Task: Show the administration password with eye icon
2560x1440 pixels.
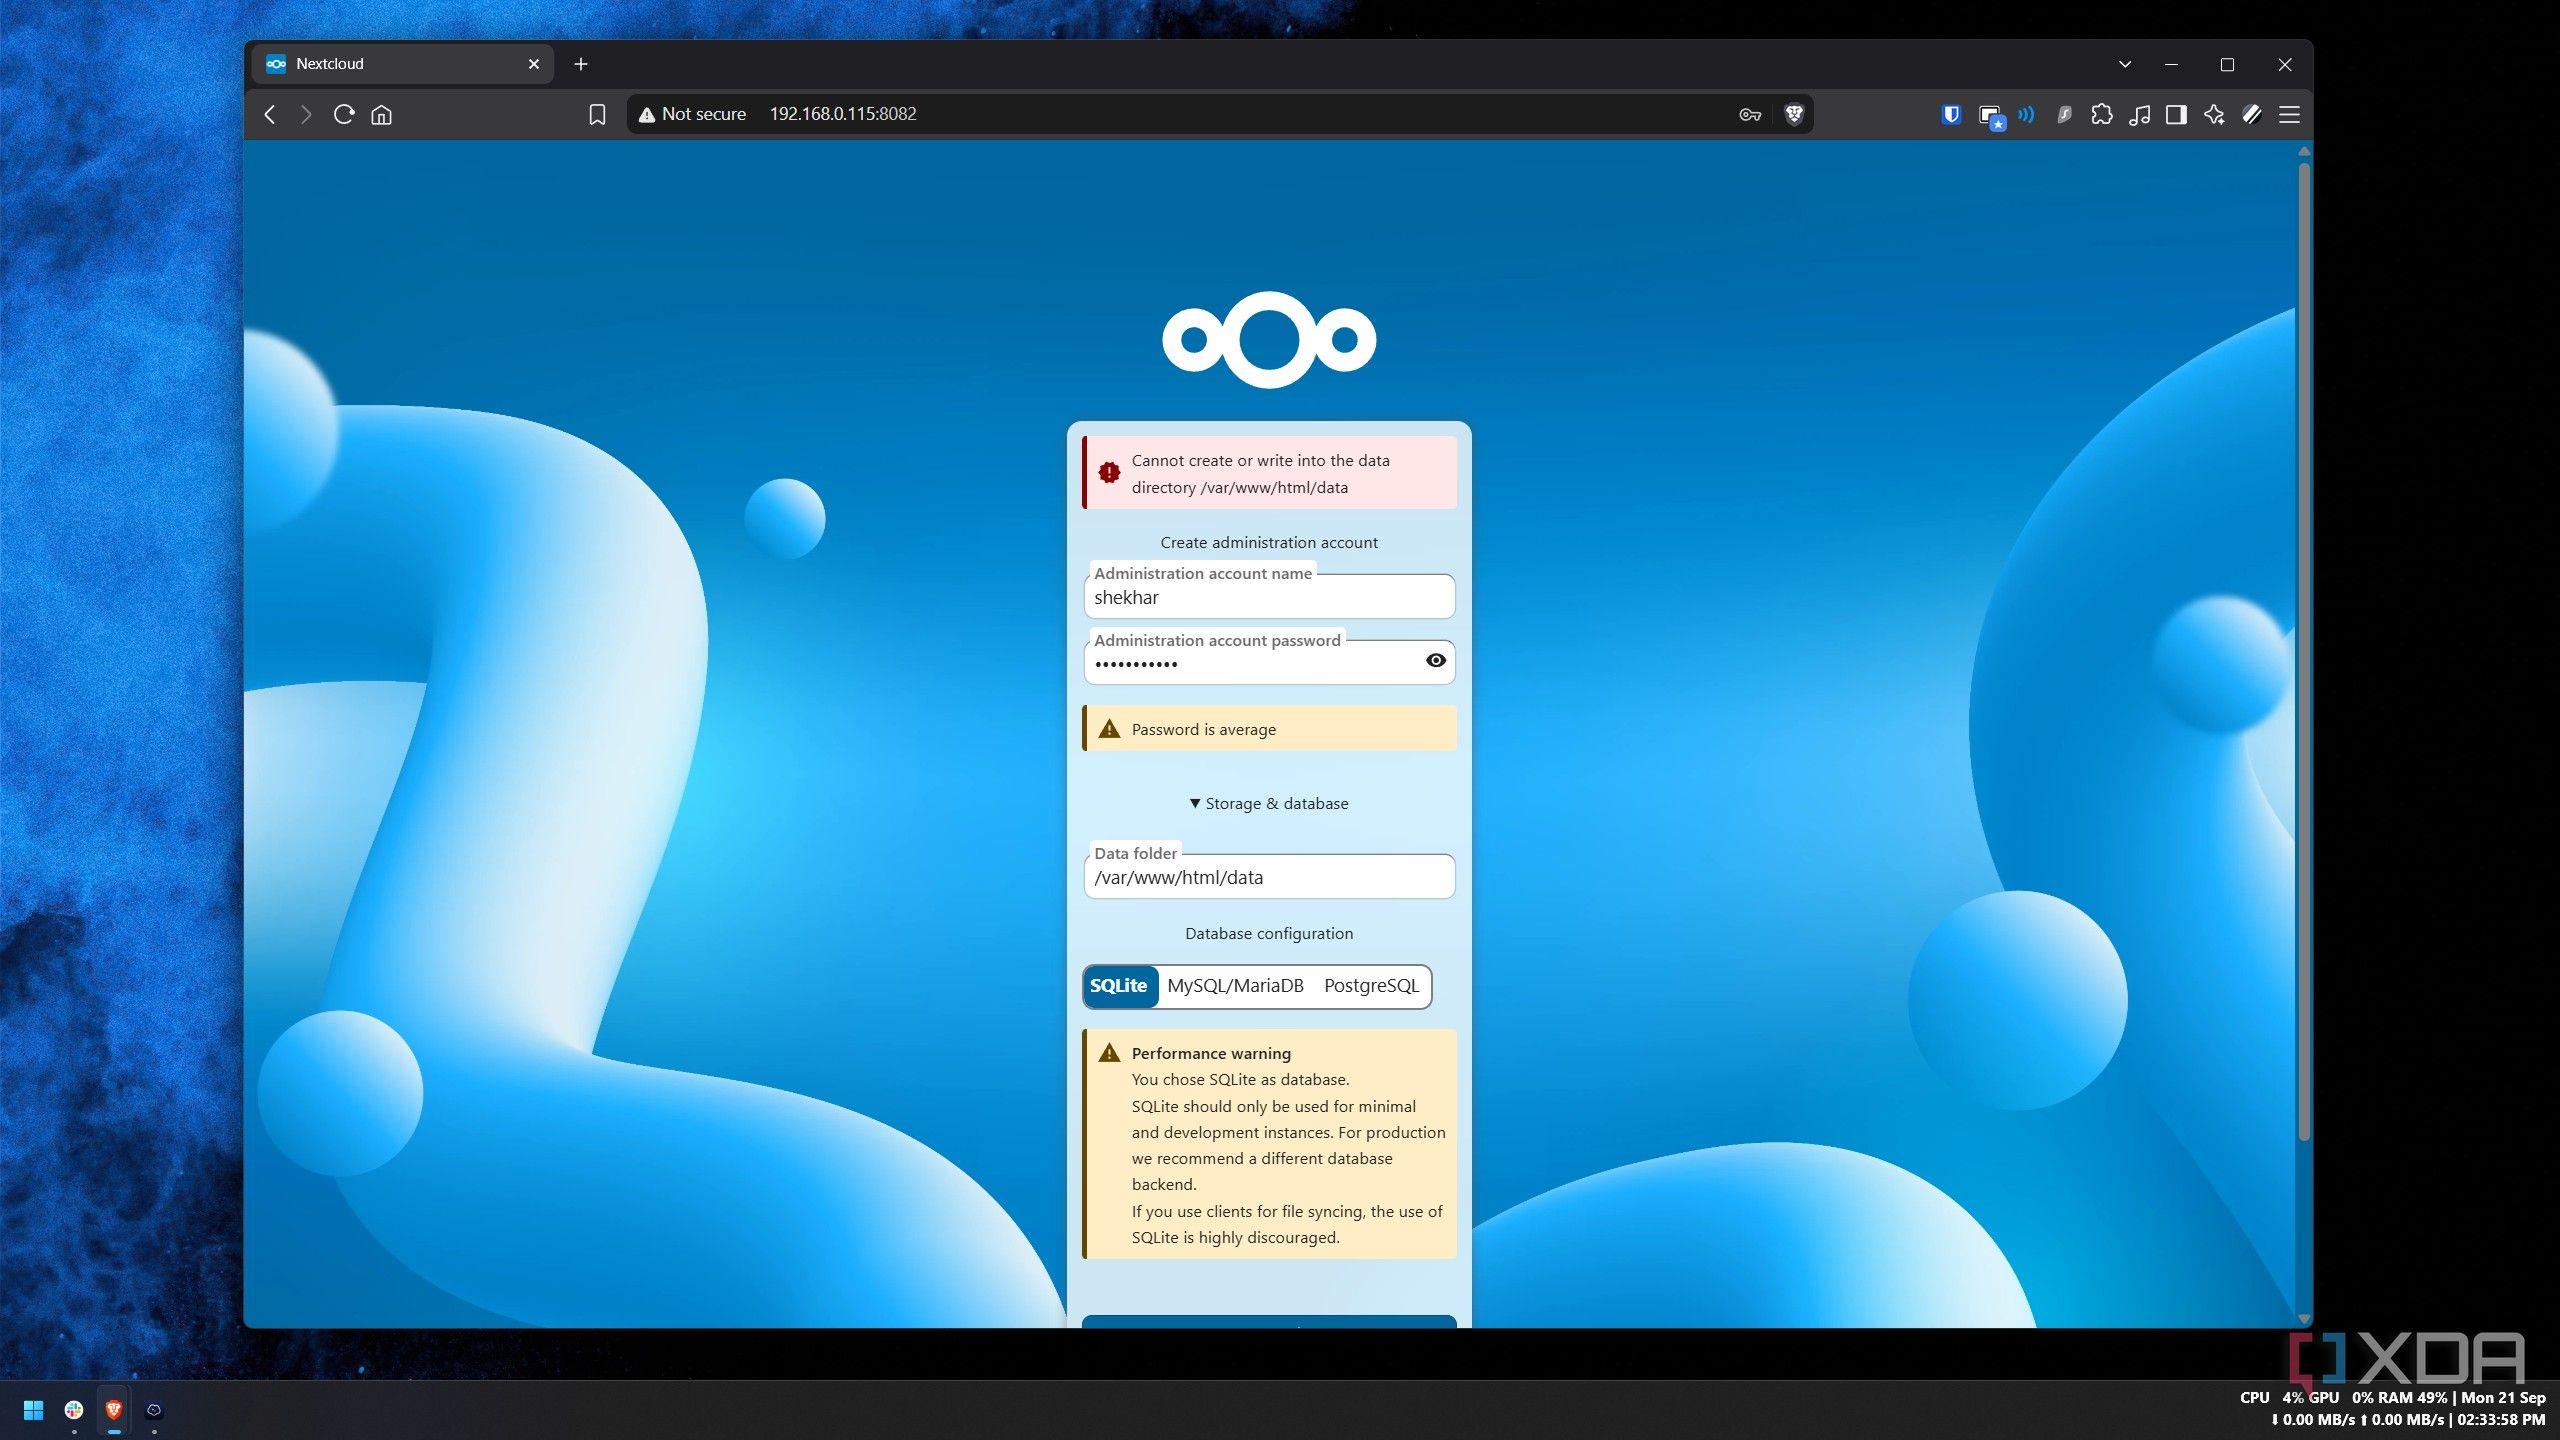Action: point(1435,660)
